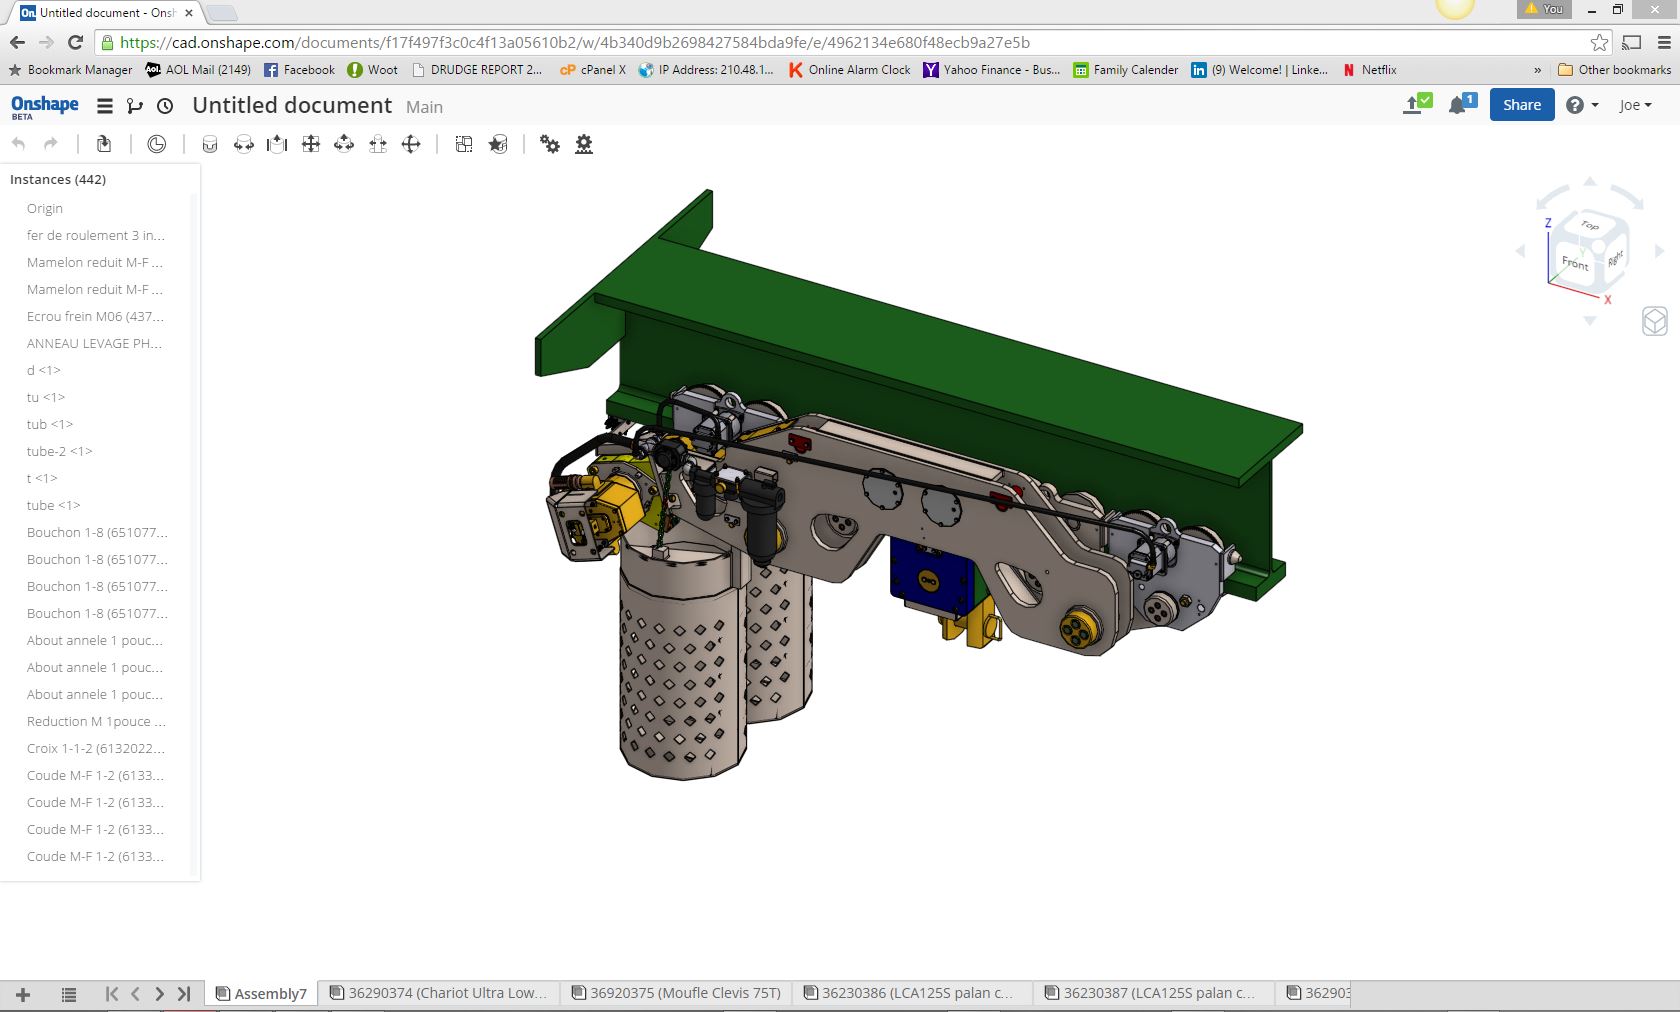Open document history clock icon
The image size is (1680, 1012).
165,106
